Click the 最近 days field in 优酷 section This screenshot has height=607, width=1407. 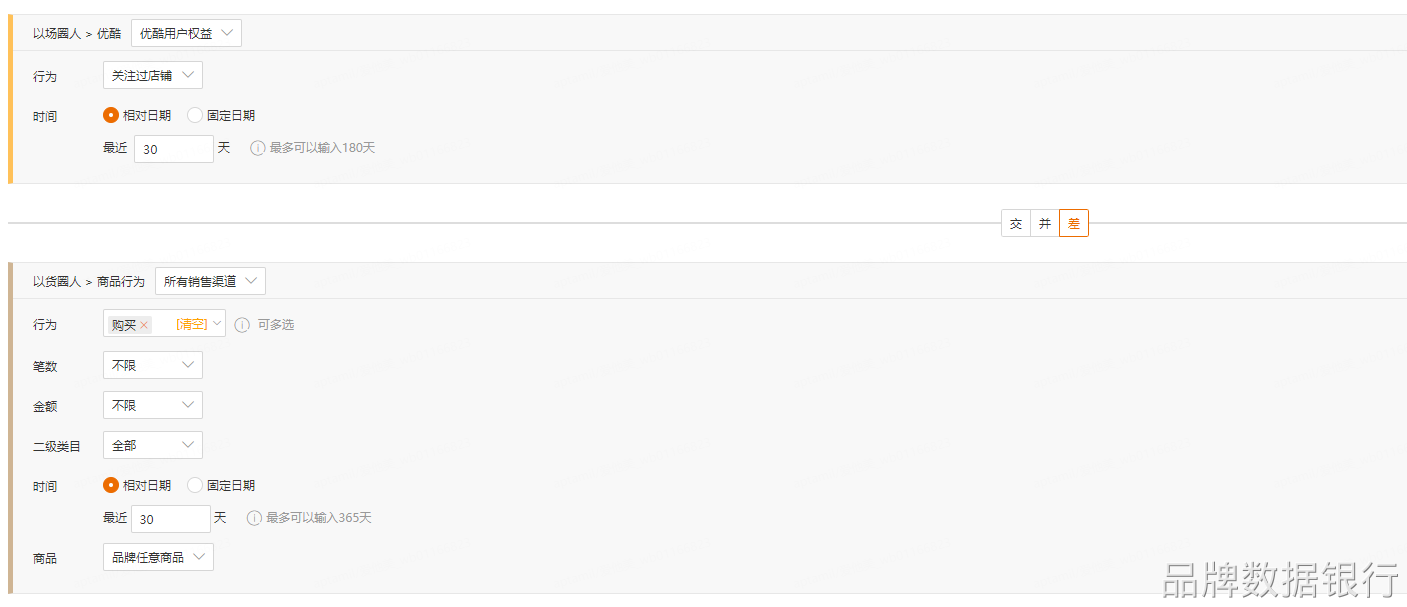(173, 149)
